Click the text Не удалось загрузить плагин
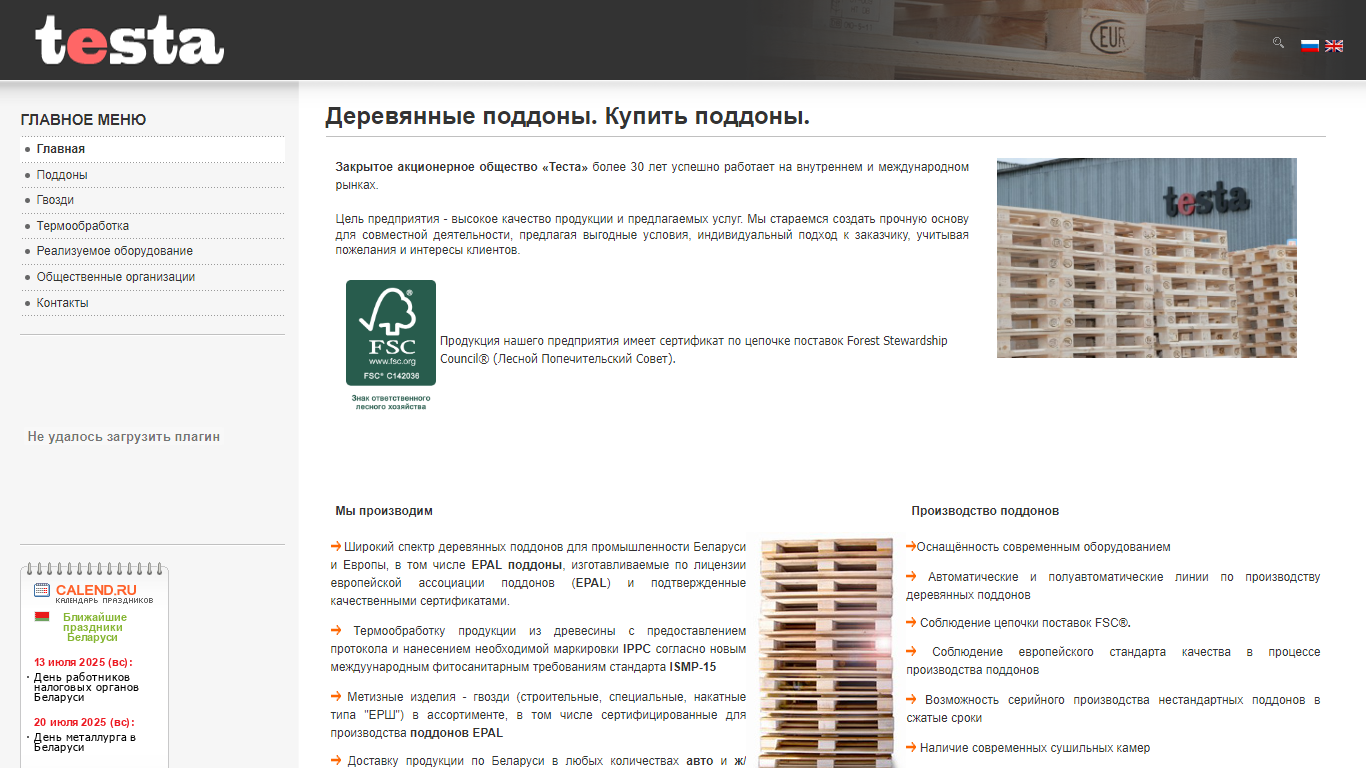 [x=124, y=437]
